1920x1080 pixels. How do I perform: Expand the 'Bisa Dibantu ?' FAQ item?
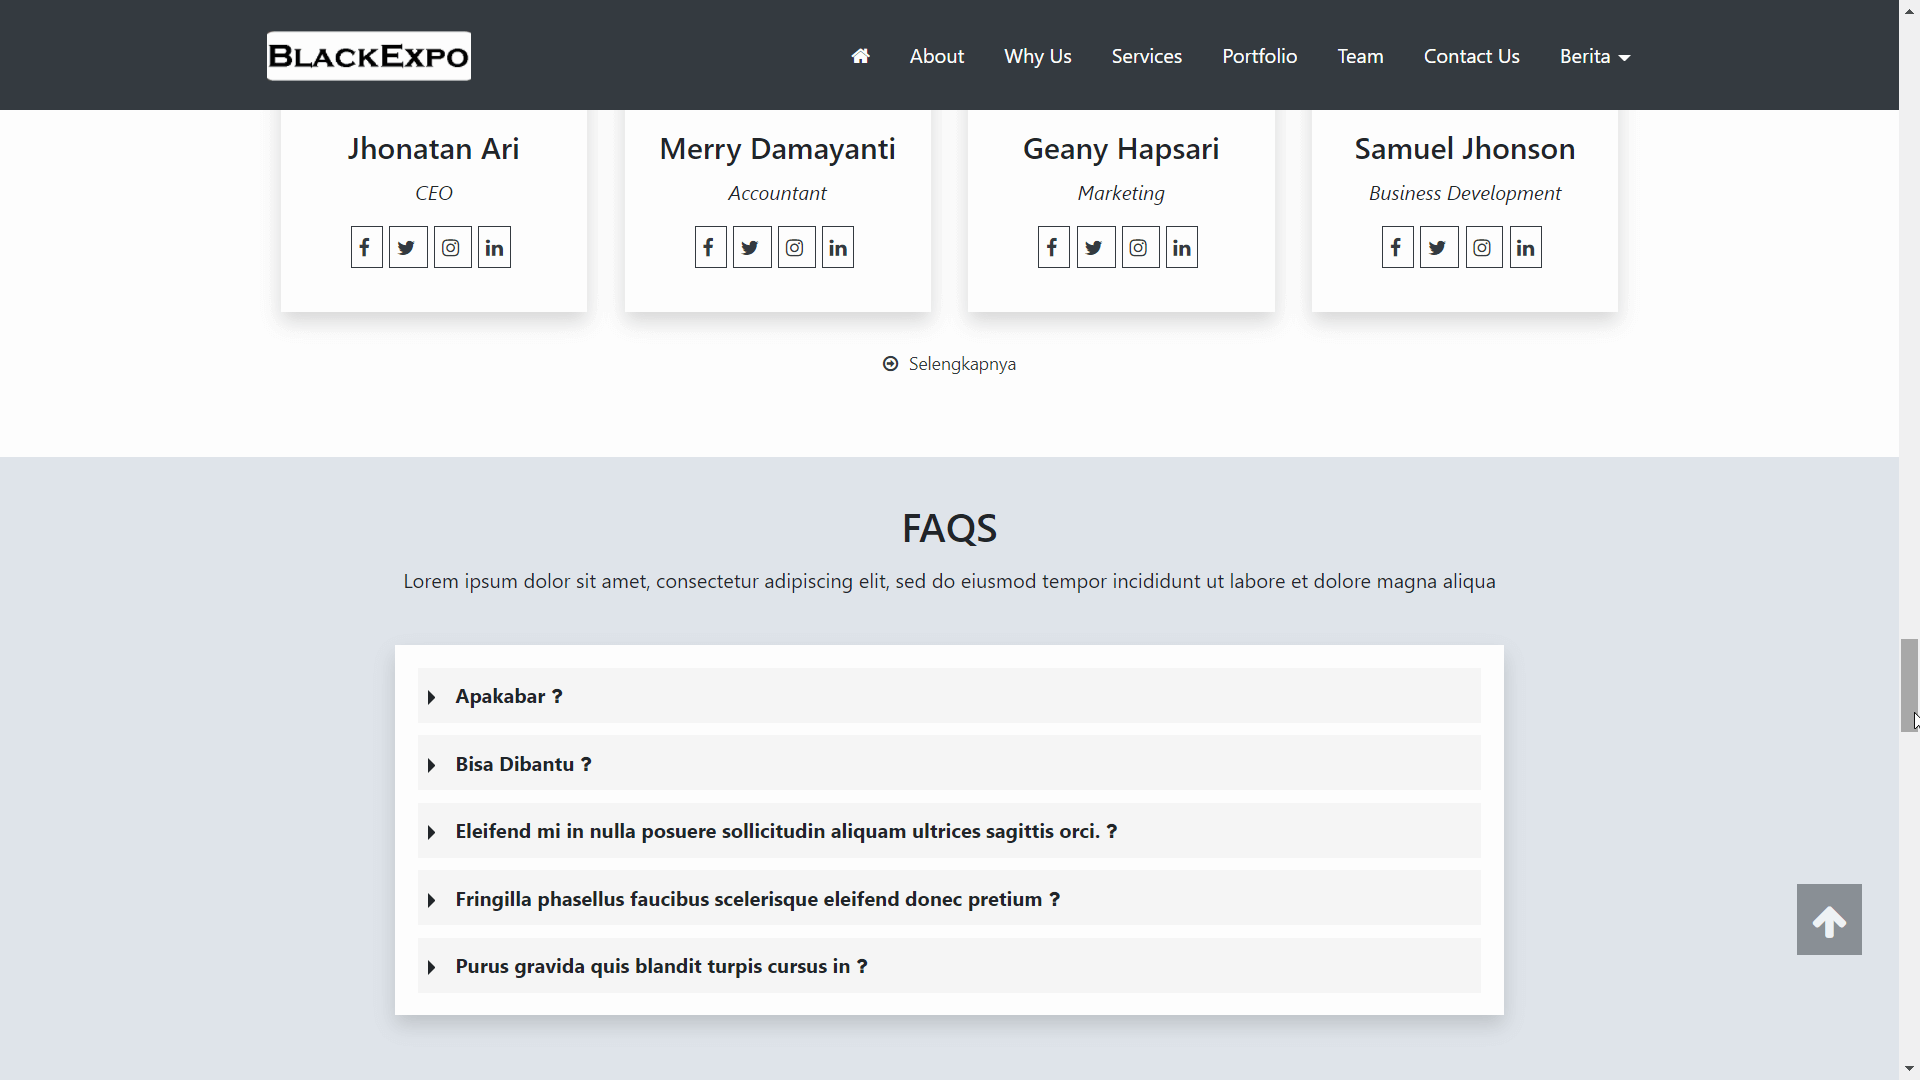tap(522, 763)
